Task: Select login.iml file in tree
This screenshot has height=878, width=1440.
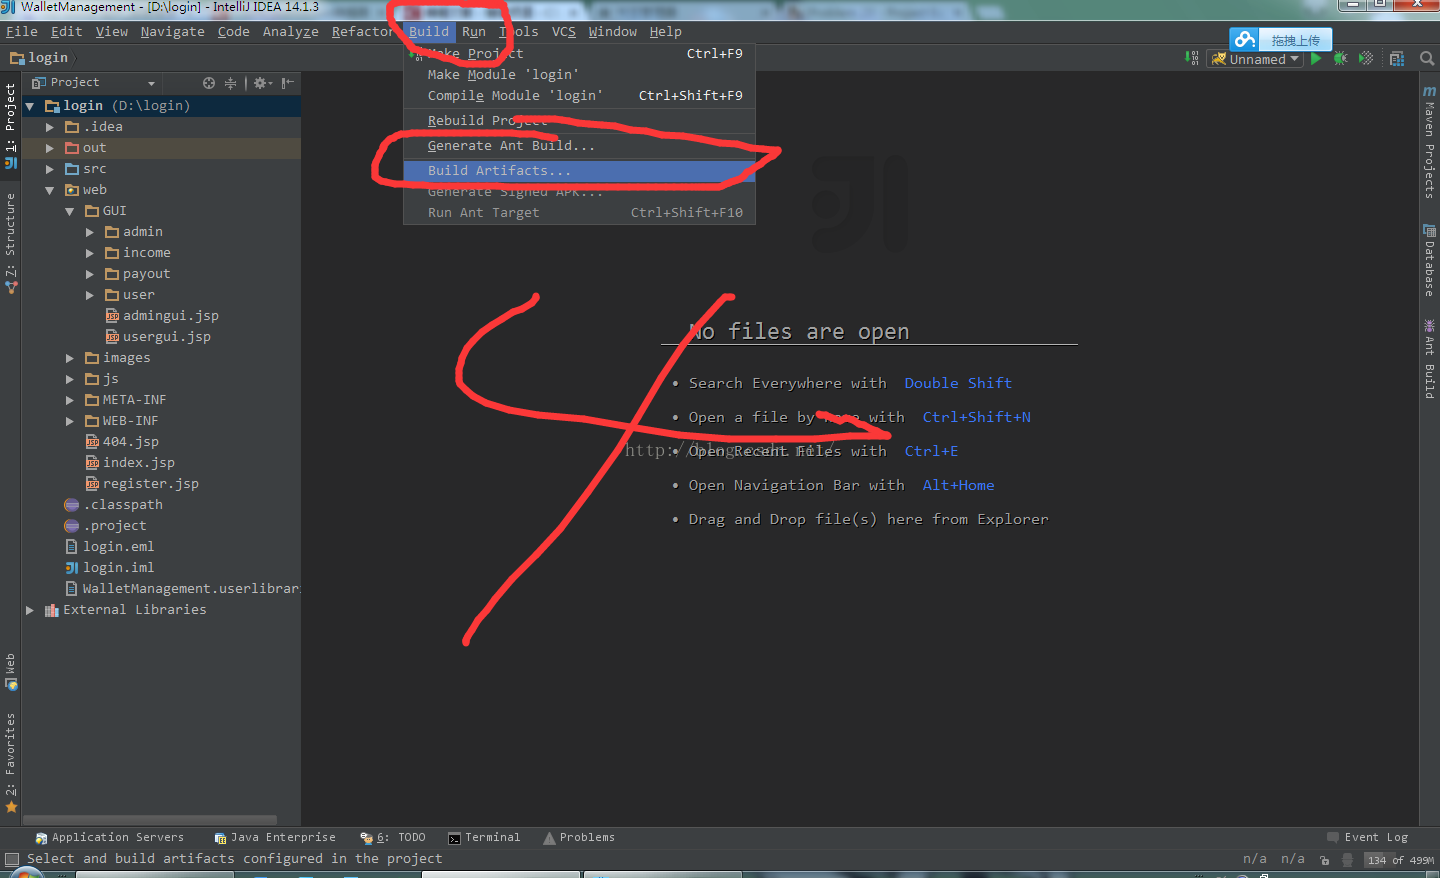Action: pyautogui.click(x=109, y=568)
